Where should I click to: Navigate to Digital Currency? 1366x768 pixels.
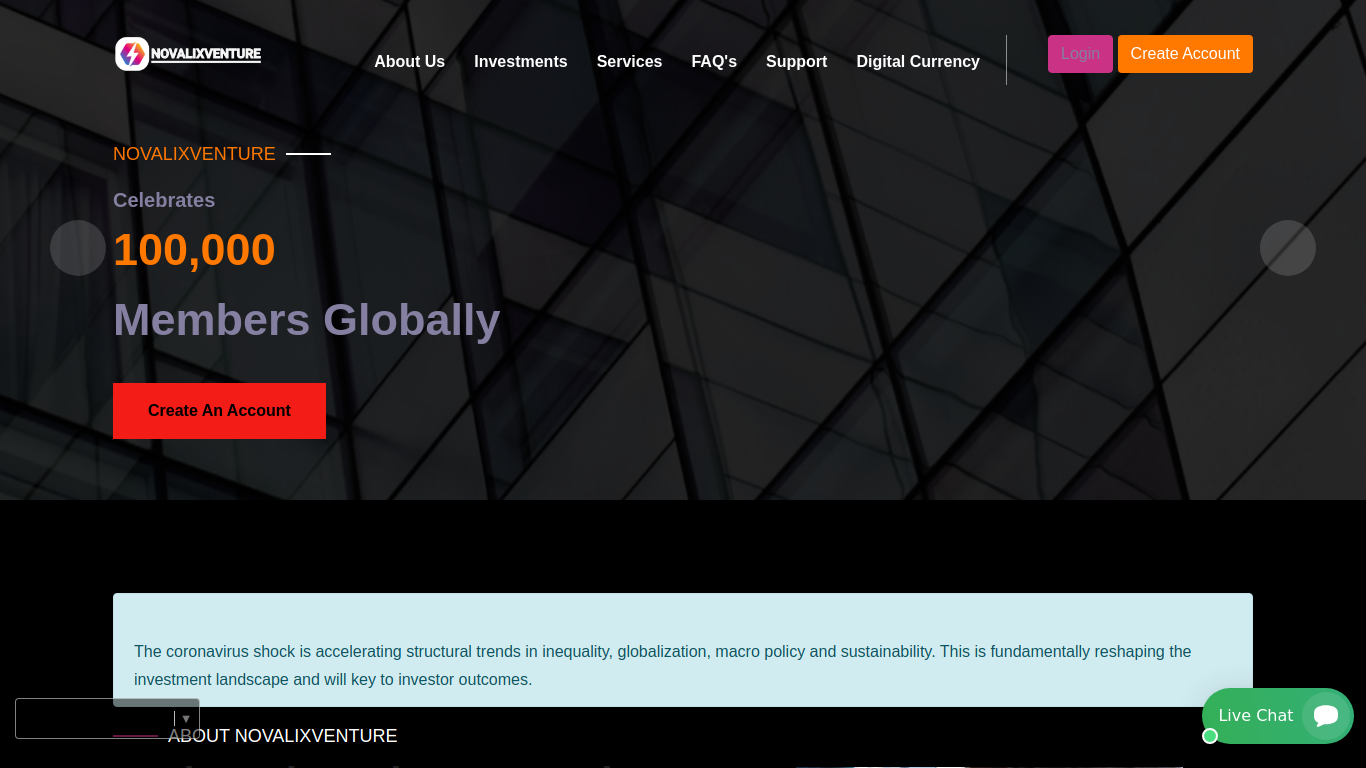[918, 62]
